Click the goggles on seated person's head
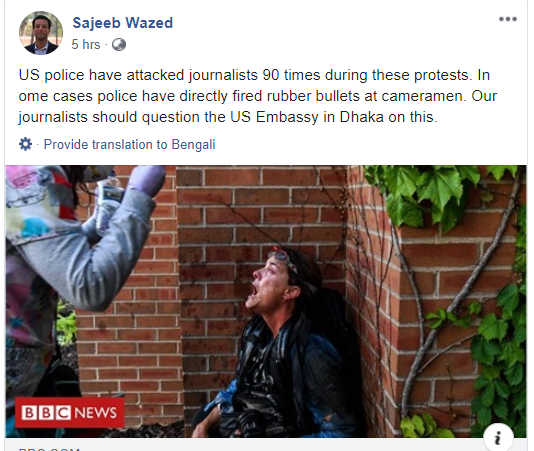Screen dimensions: 534x451 (x=283, y=258)
